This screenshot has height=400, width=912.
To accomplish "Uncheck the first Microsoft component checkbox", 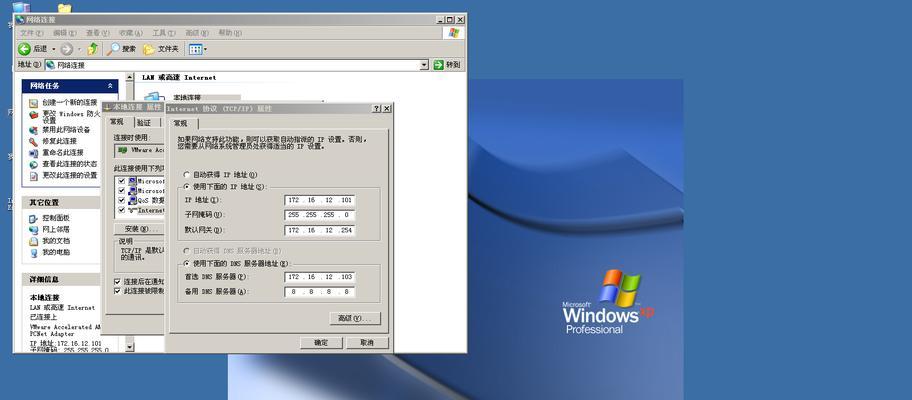I will pyautogui.click(x=122, y=181).
